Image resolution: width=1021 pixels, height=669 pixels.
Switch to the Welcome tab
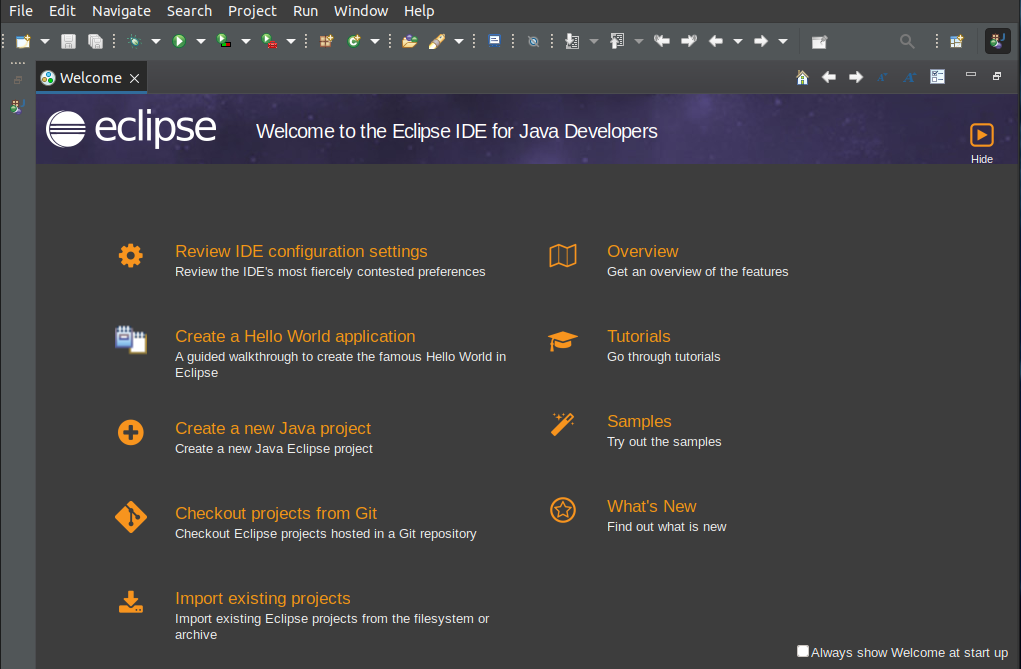pos(88,77)
